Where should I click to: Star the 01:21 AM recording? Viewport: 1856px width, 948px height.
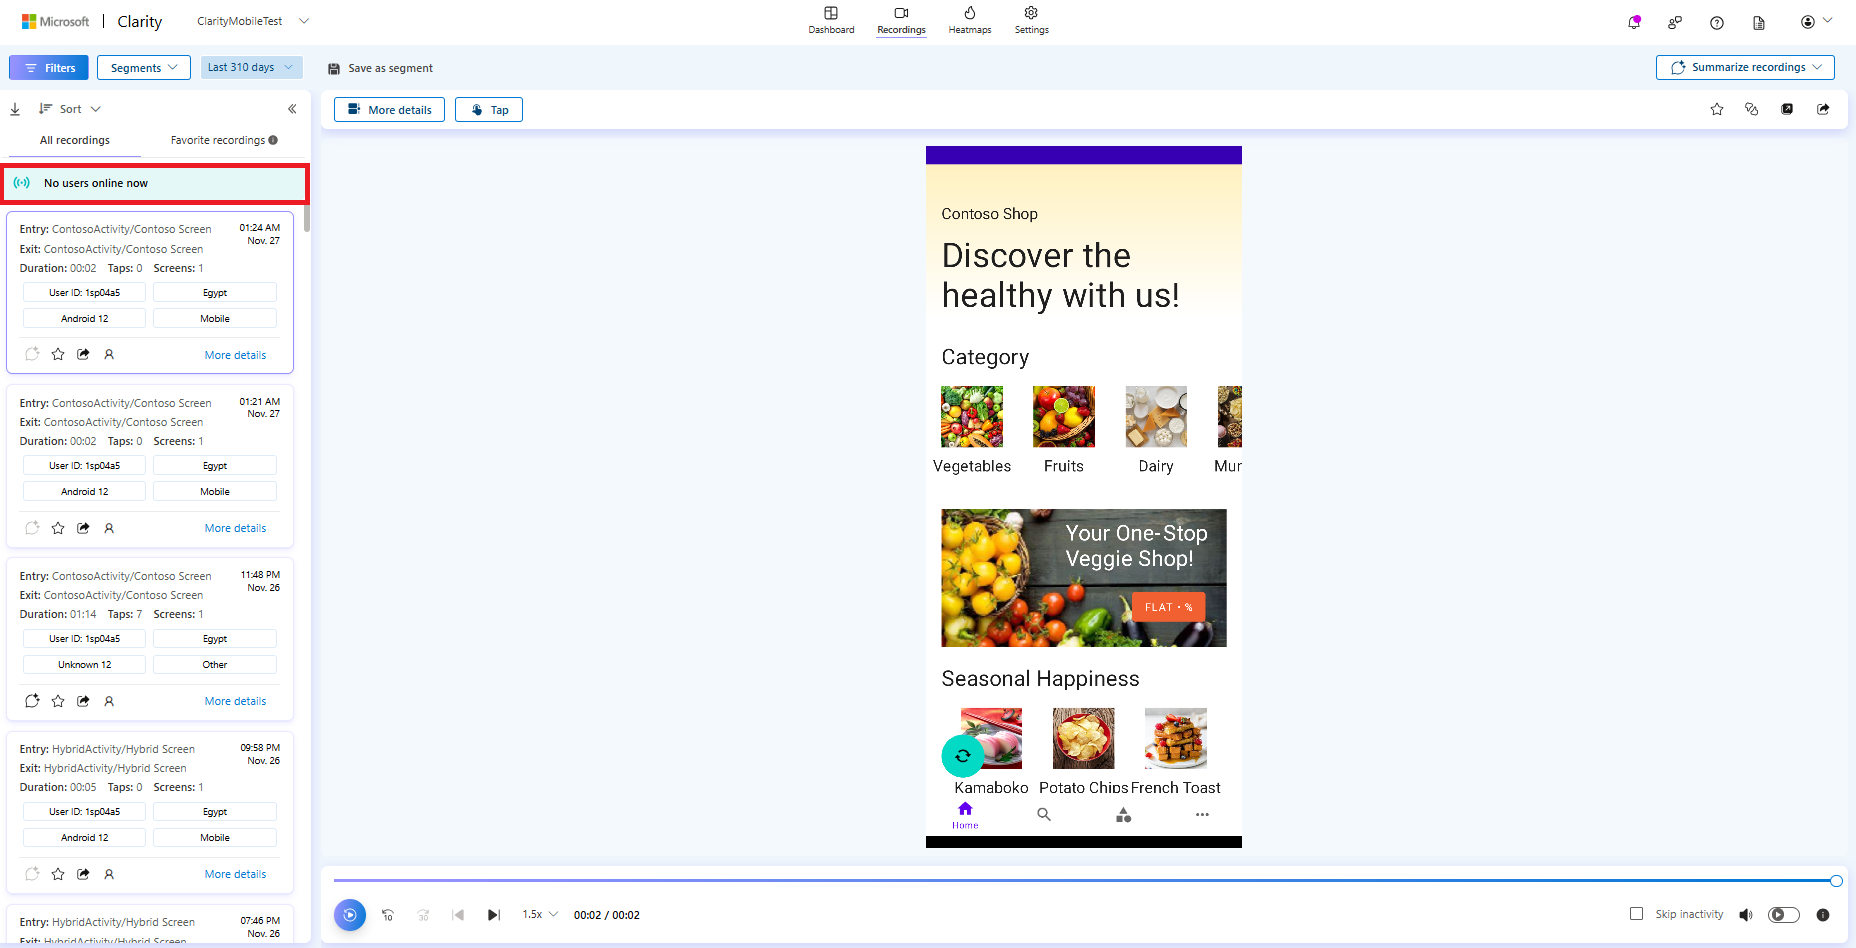[x=58, y=527]
